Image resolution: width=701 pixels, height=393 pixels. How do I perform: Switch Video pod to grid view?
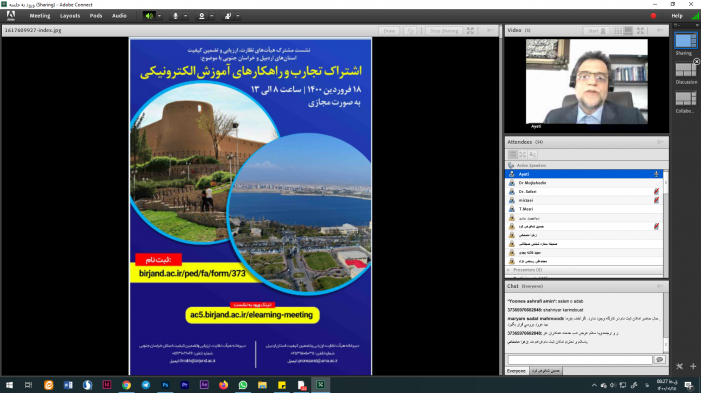618,31
